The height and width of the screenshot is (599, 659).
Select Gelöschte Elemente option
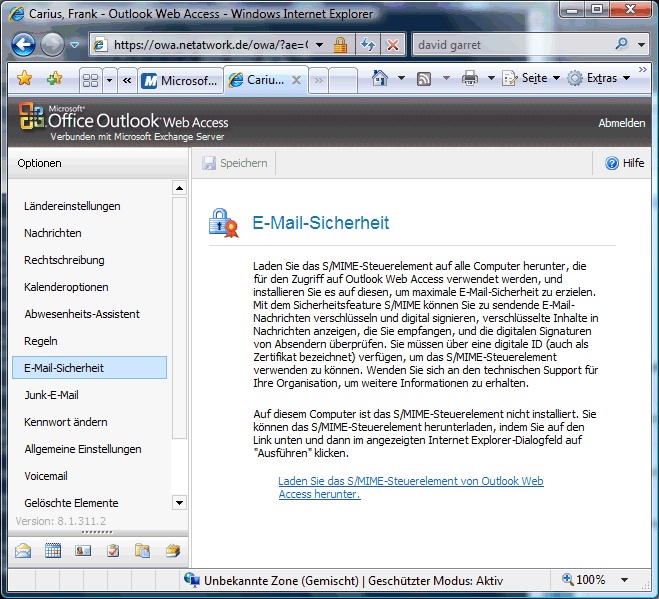click(71, 503)
